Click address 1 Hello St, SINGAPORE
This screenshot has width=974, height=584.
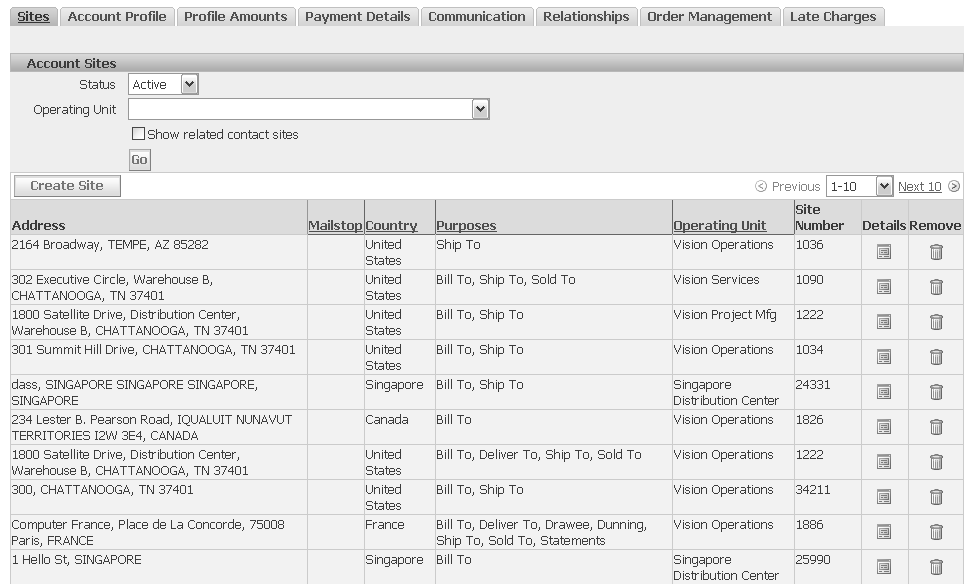76,560
